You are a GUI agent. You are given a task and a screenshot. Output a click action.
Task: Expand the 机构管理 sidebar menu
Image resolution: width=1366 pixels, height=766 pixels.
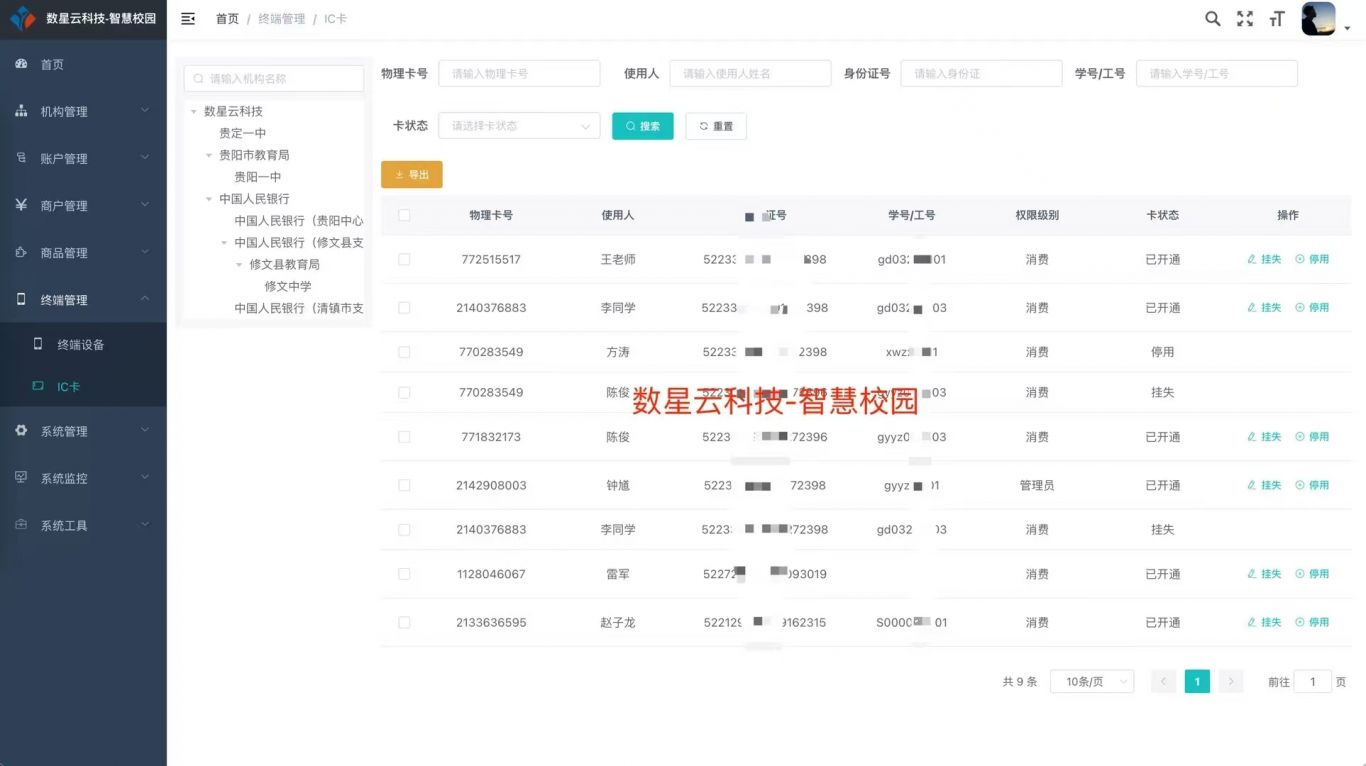click(83, 111)
